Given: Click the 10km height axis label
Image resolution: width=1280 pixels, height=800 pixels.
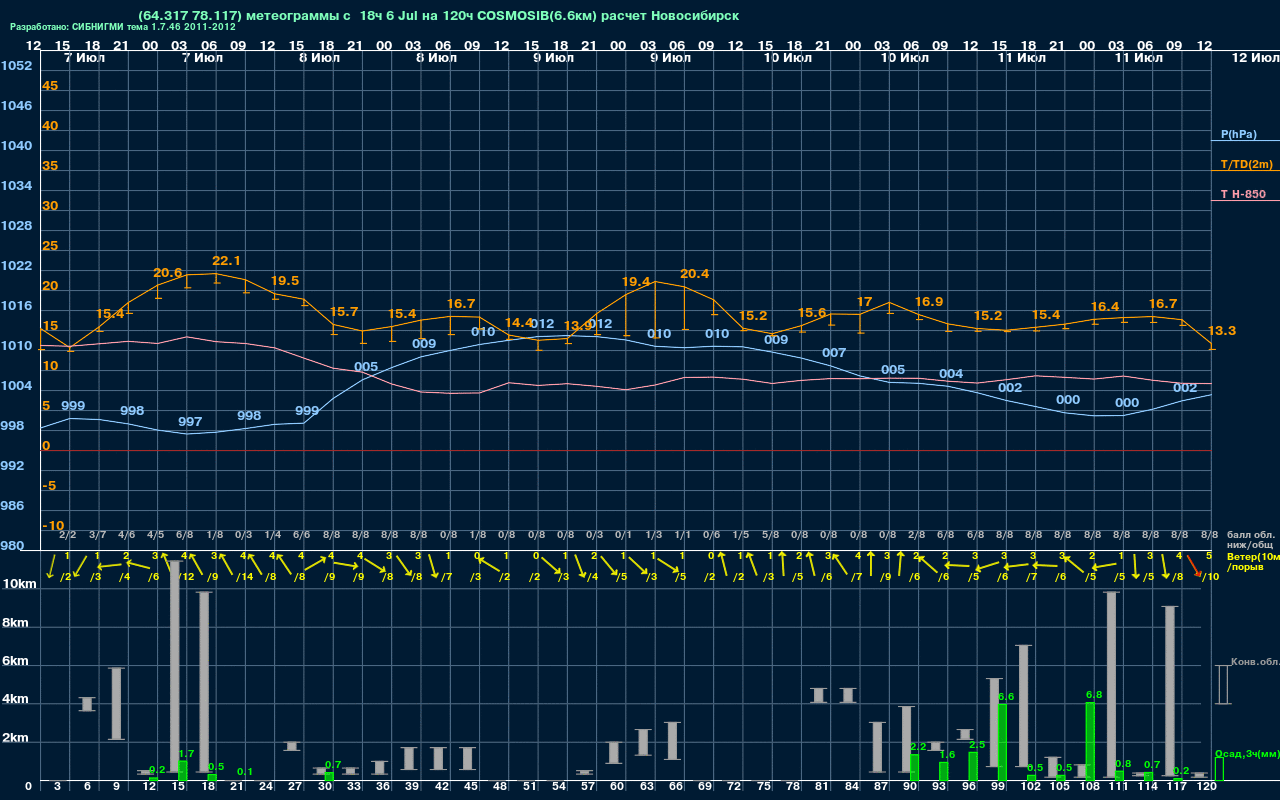Looking at the screenshot, I should [21, 584].
